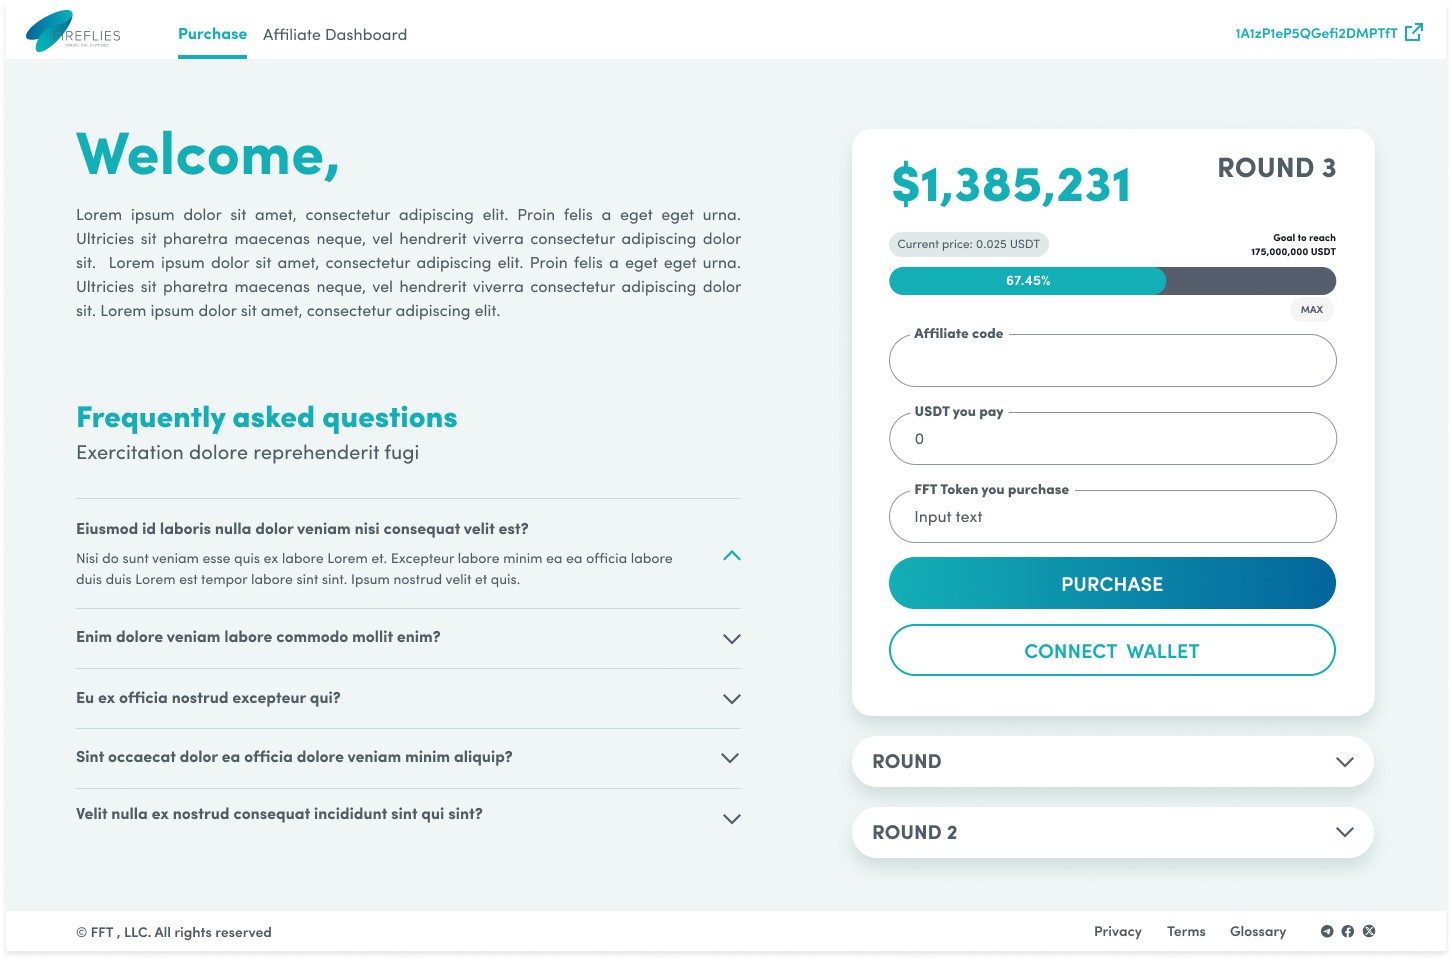The height and width of the screenshot is (960, 1452).
Task: Expand "Eu ex officia nostrud" question
Action: tap(732, 699)
